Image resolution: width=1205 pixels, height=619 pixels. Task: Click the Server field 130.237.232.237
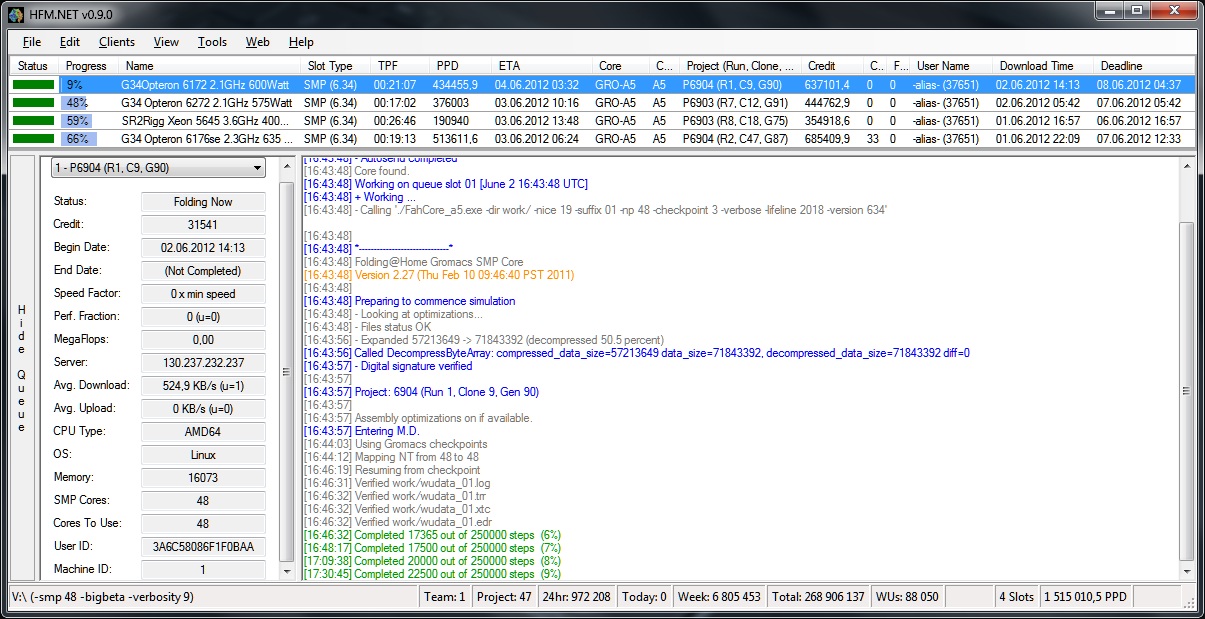(x=203, y=363)
